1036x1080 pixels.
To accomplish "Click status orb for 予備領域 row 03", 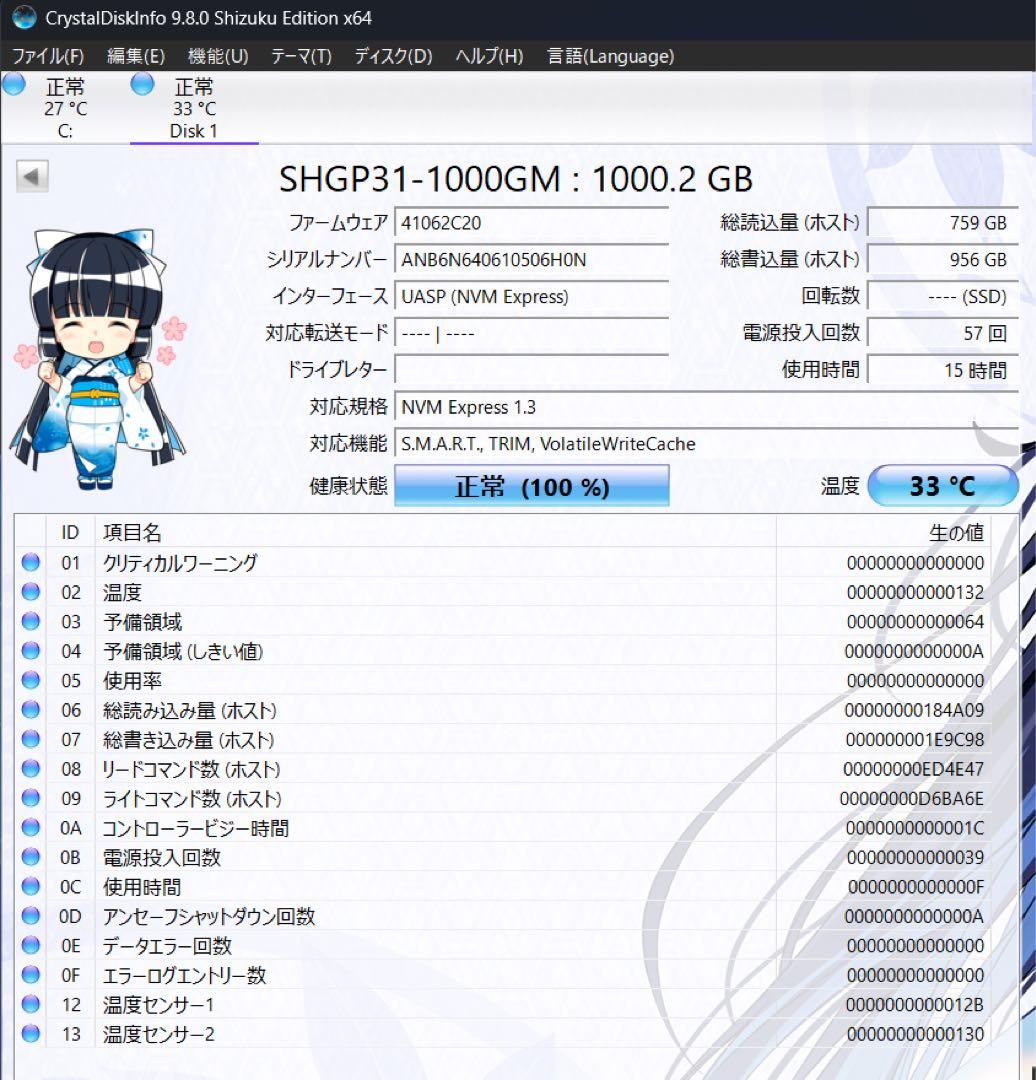I will pos(30,621).
